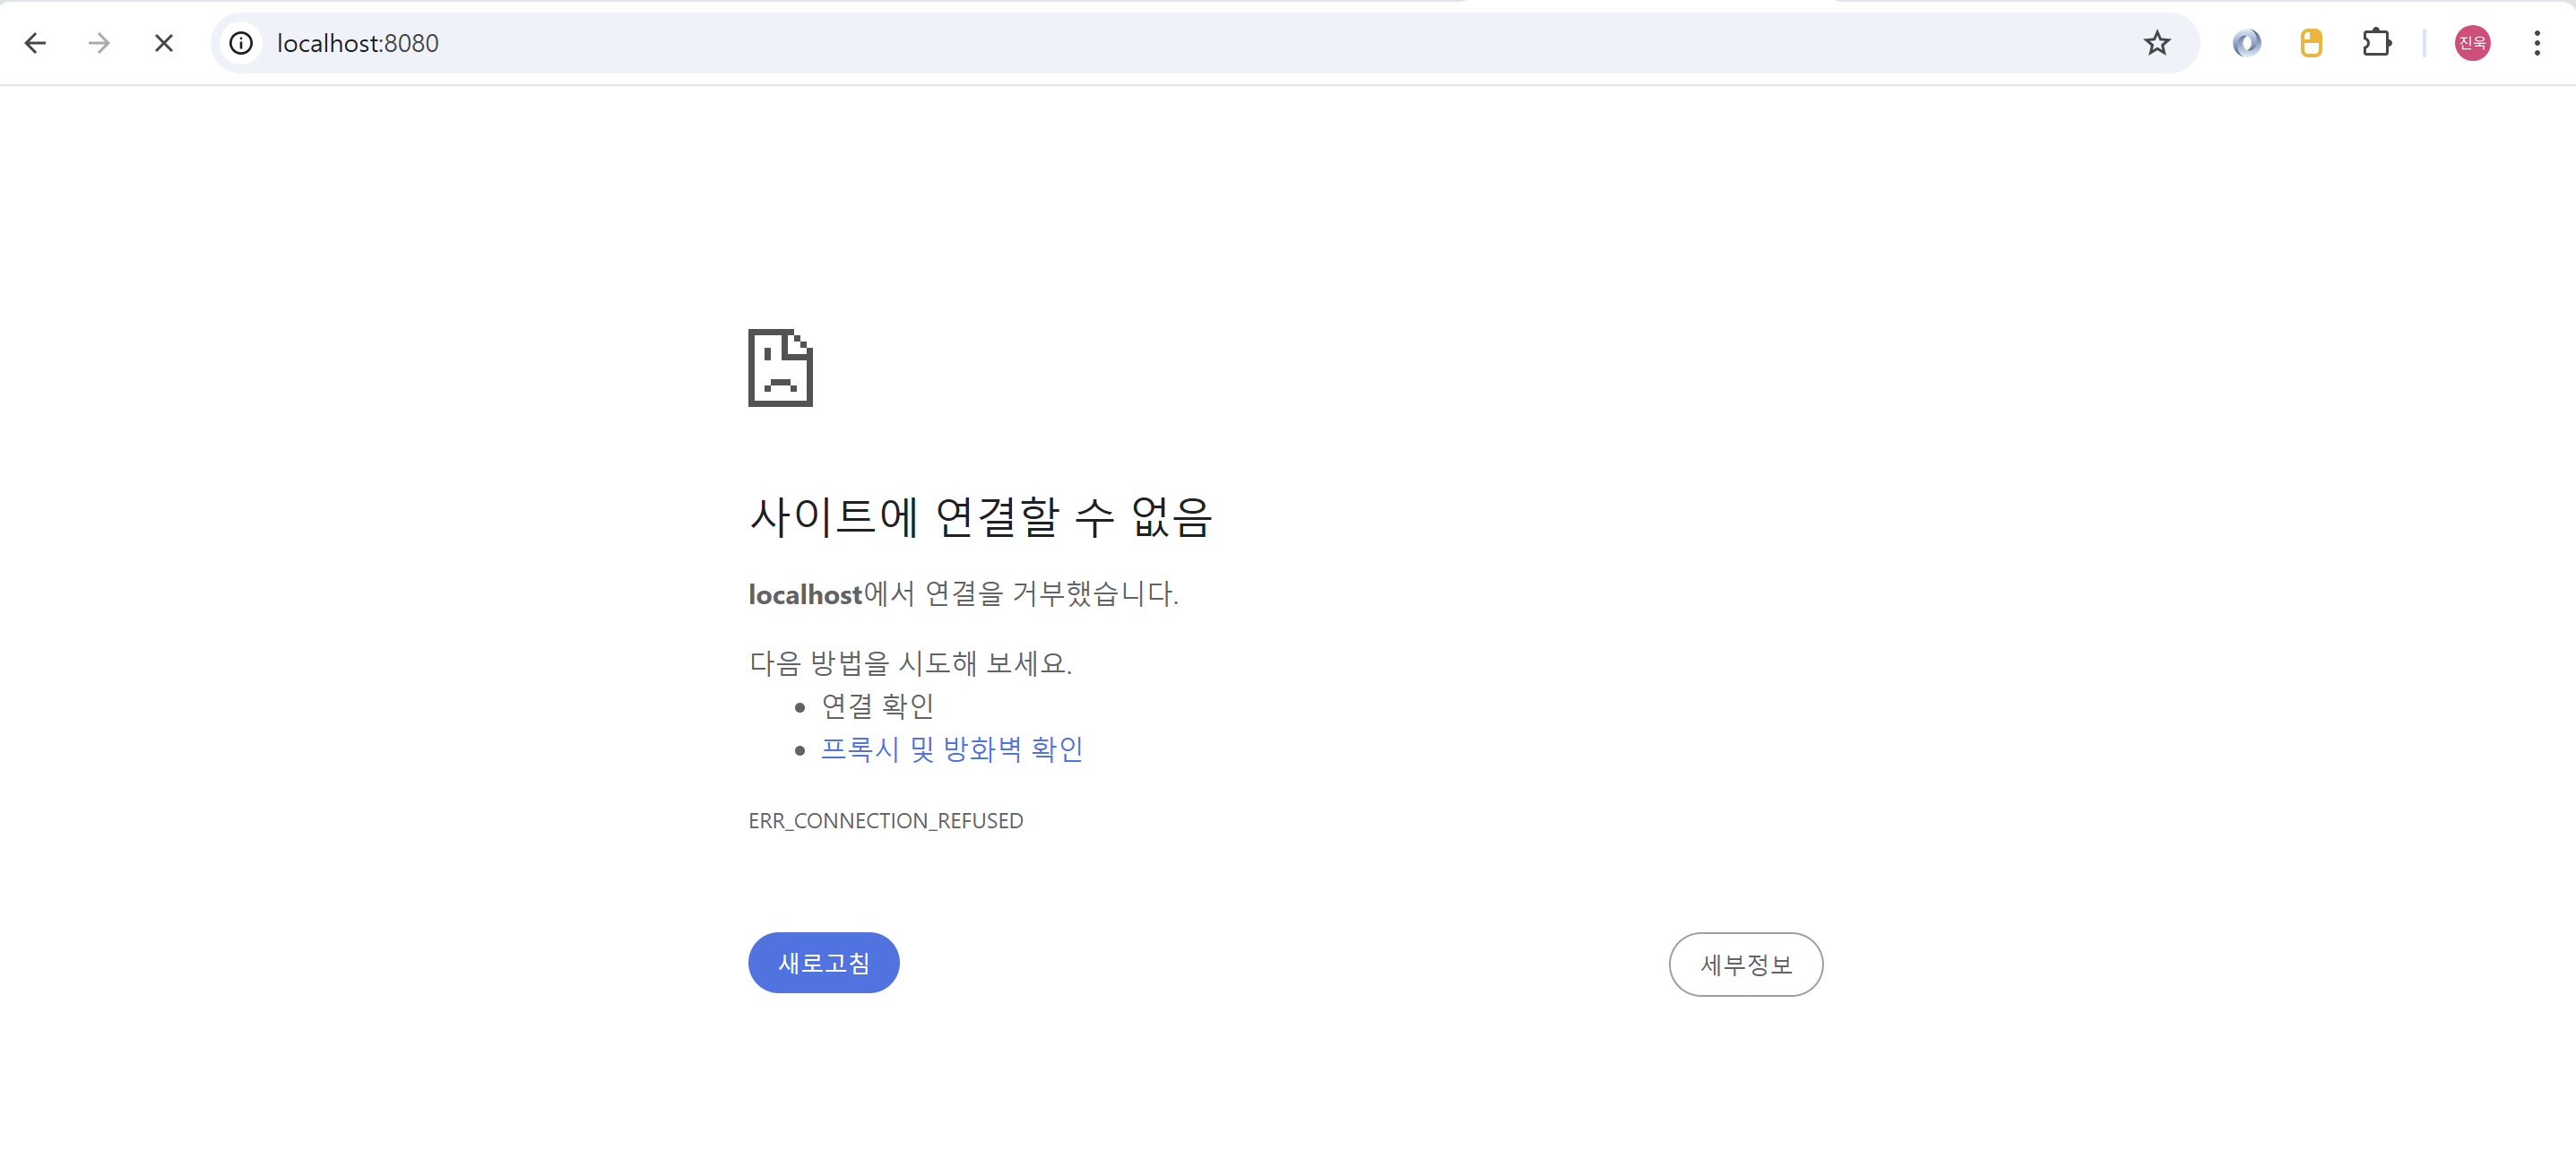Click the browser forward arrow

[x=99, y=43]
